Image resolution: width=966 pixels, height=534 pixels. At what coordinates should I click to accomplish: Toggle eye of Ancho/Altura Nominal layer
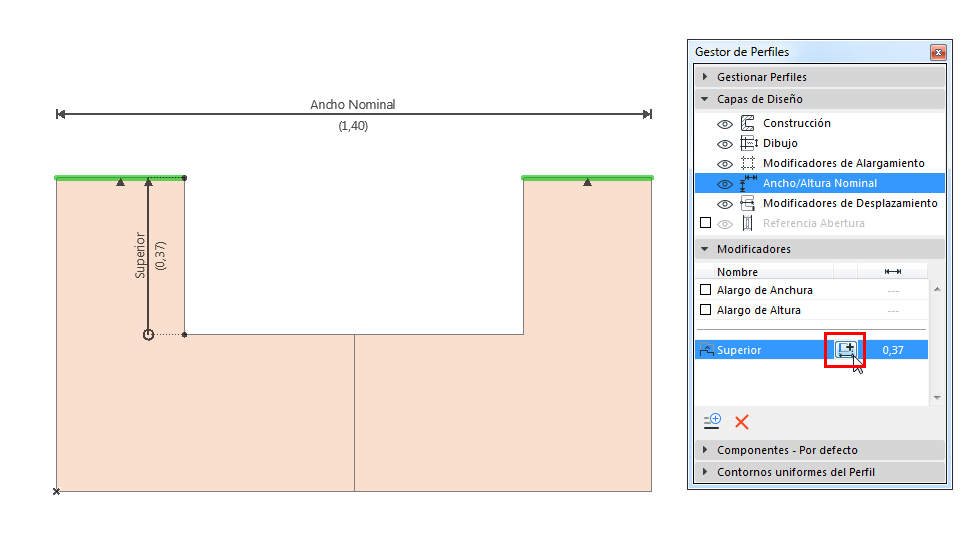(724, 184)
